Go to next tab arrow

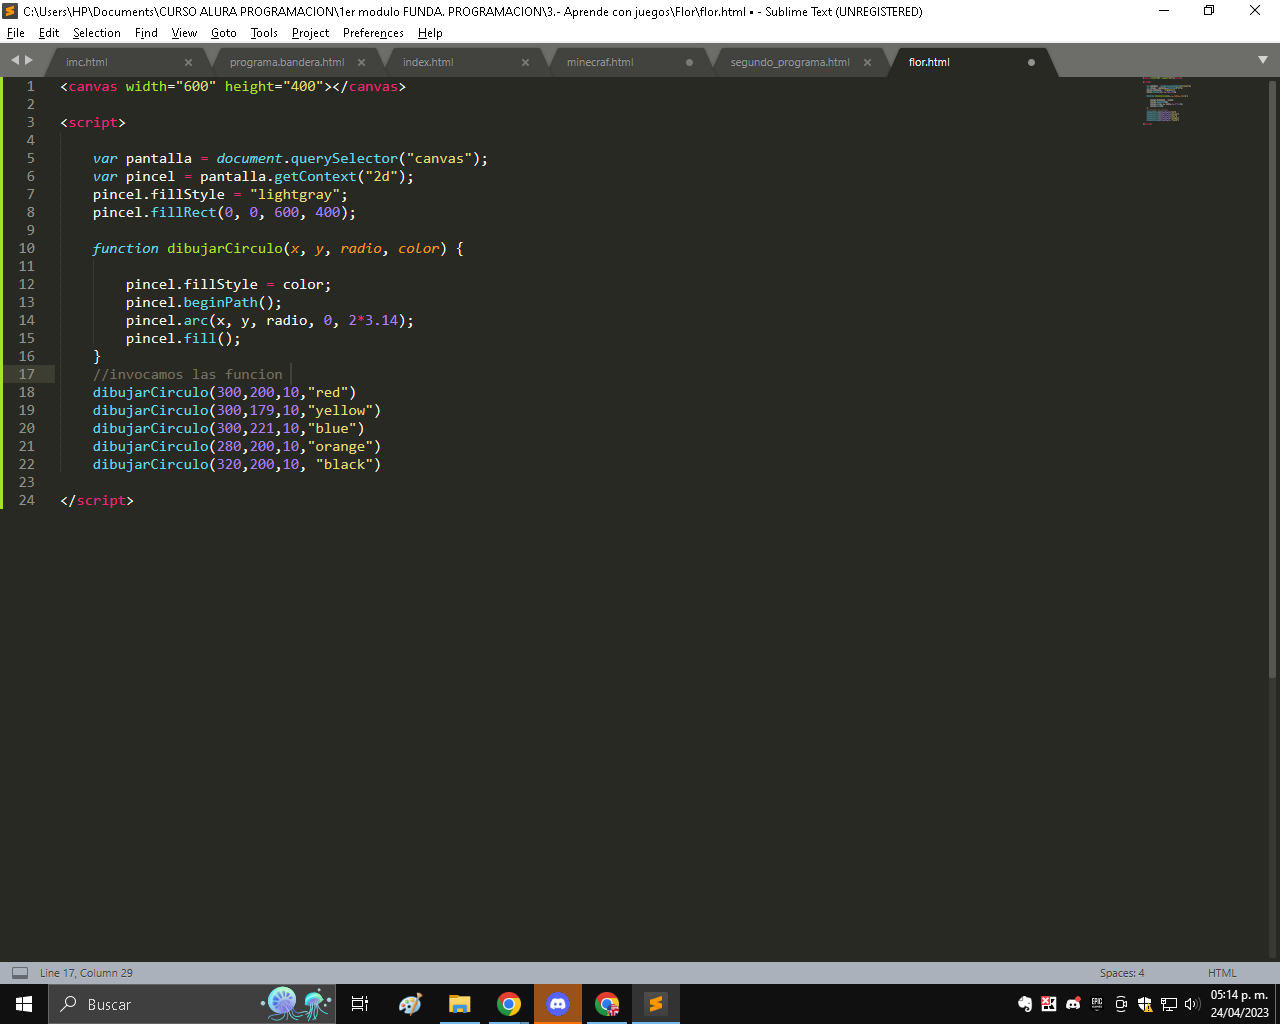point(29,60)
